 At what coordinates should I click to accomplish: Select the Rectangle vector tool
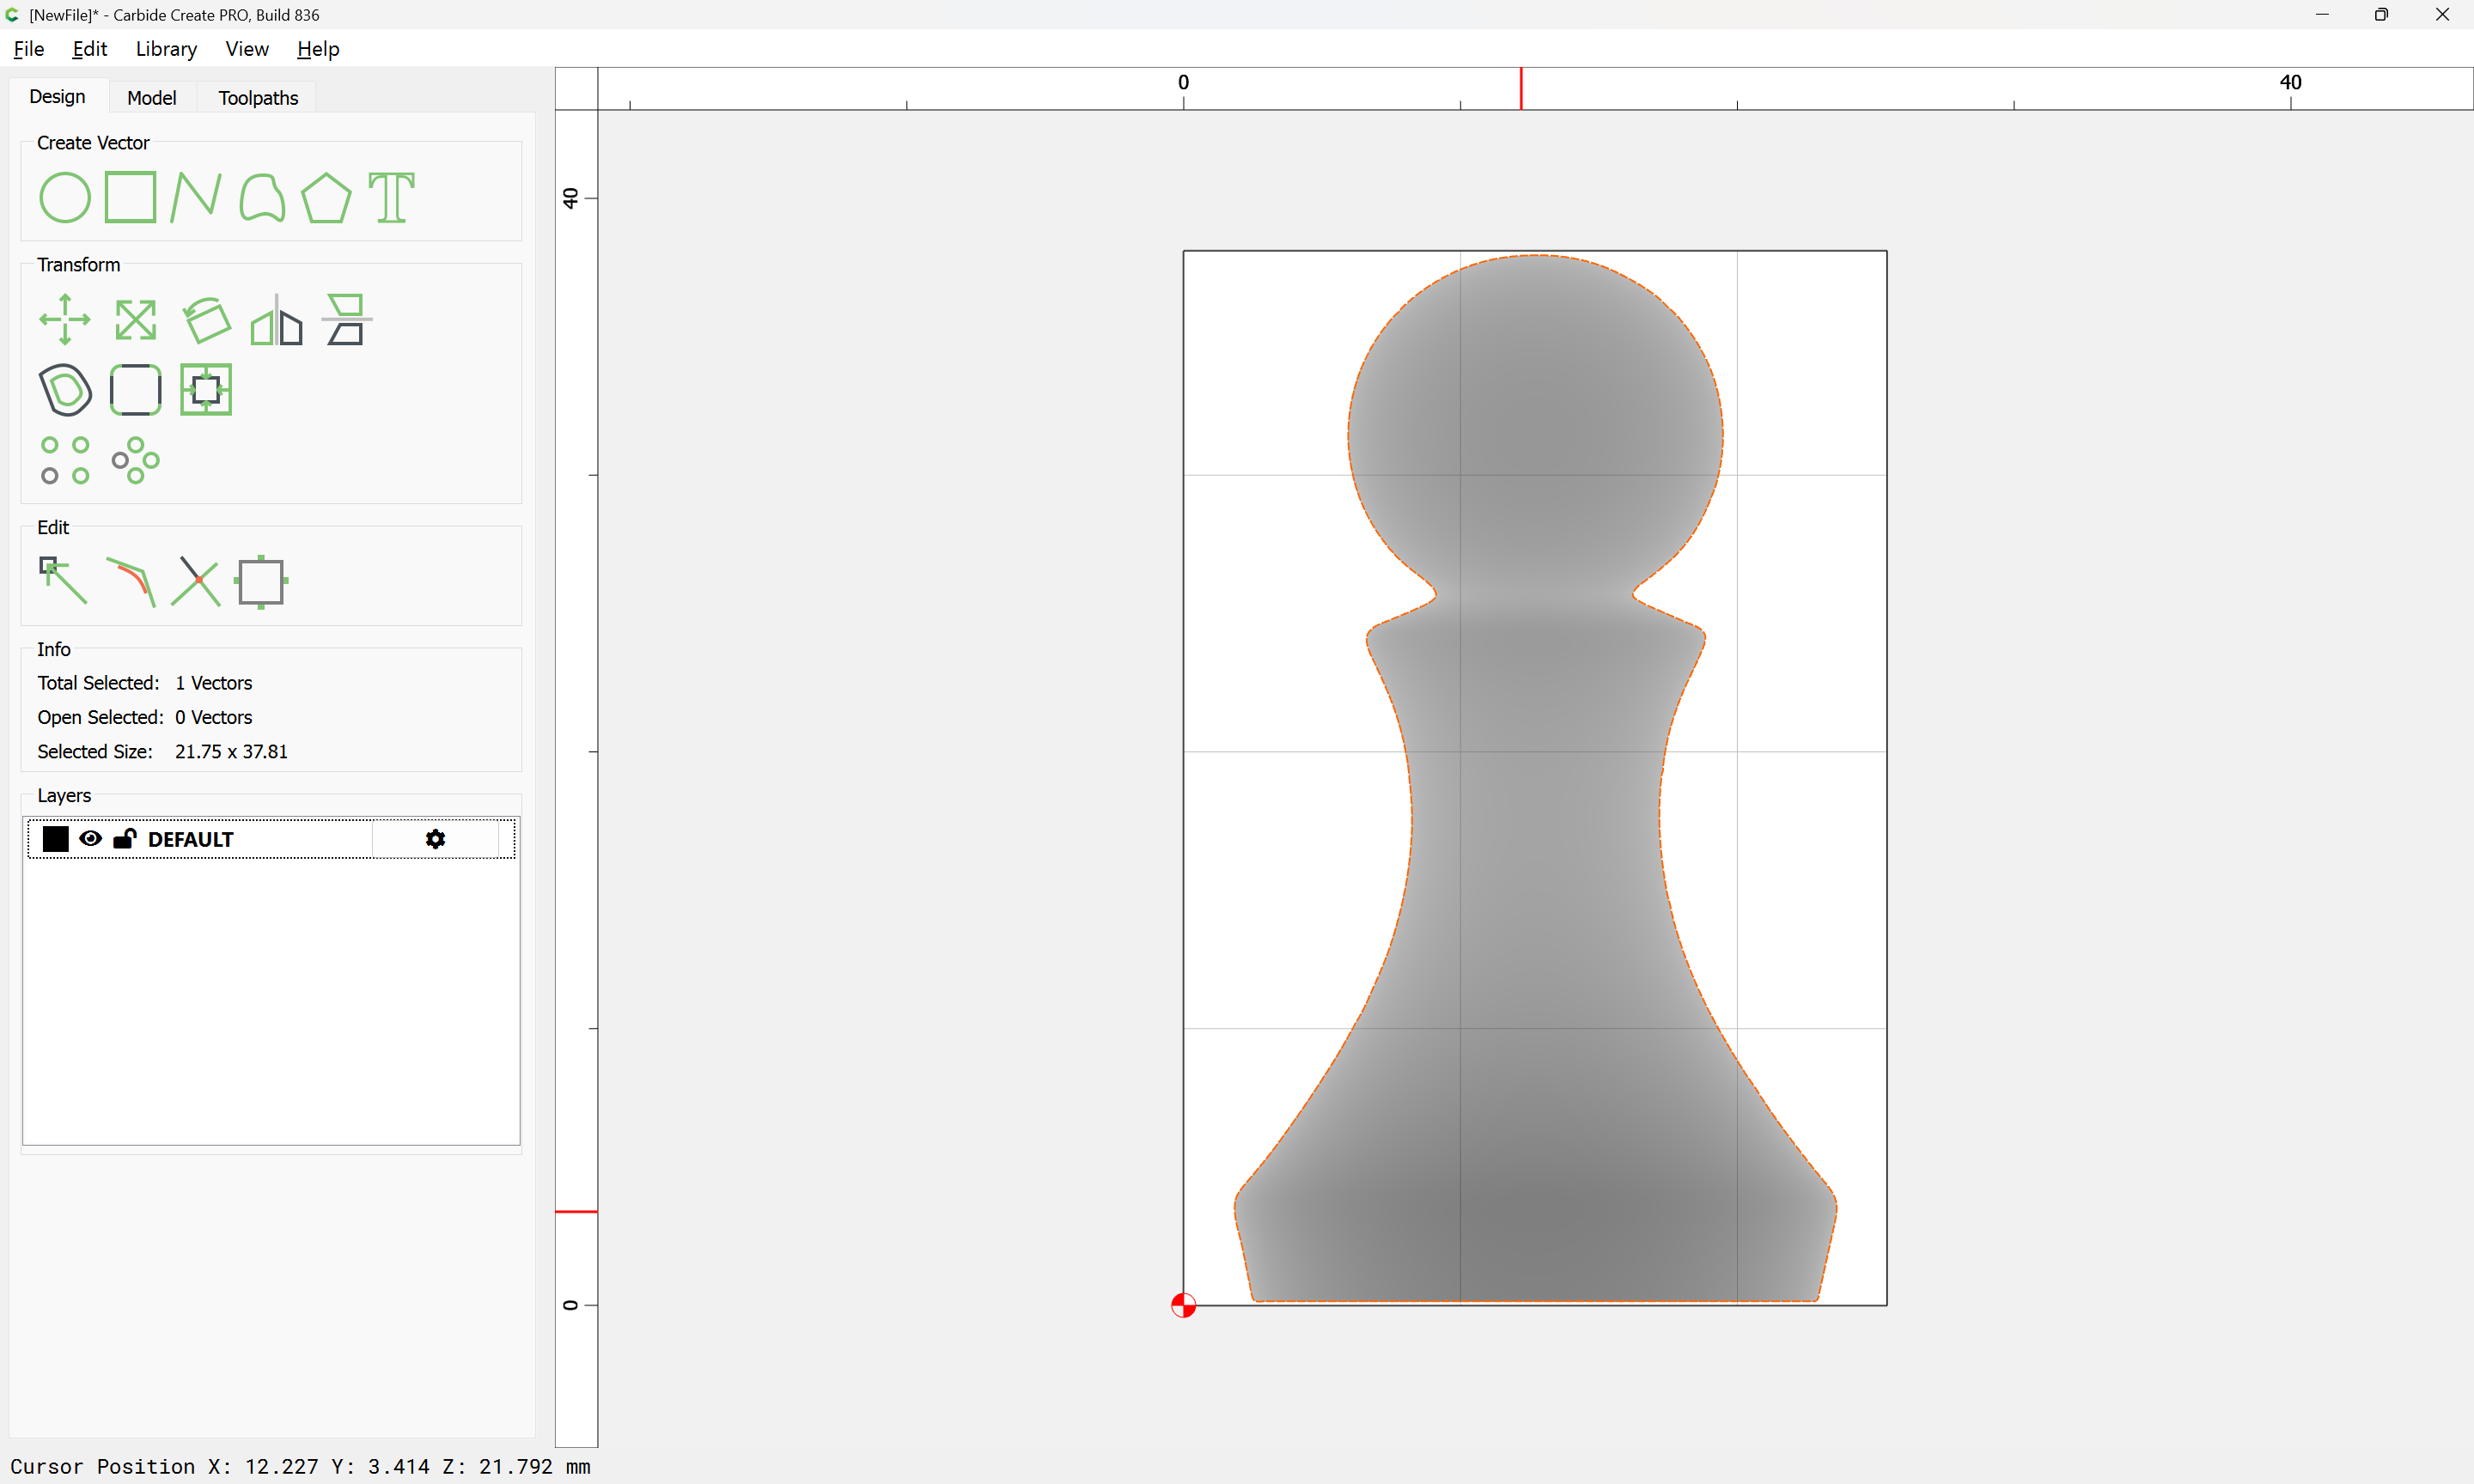point(130,197)
